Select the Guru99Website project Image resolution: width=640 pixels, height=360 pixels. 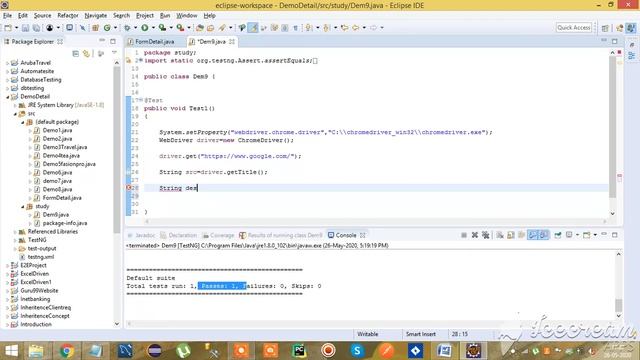coord(39,291)
